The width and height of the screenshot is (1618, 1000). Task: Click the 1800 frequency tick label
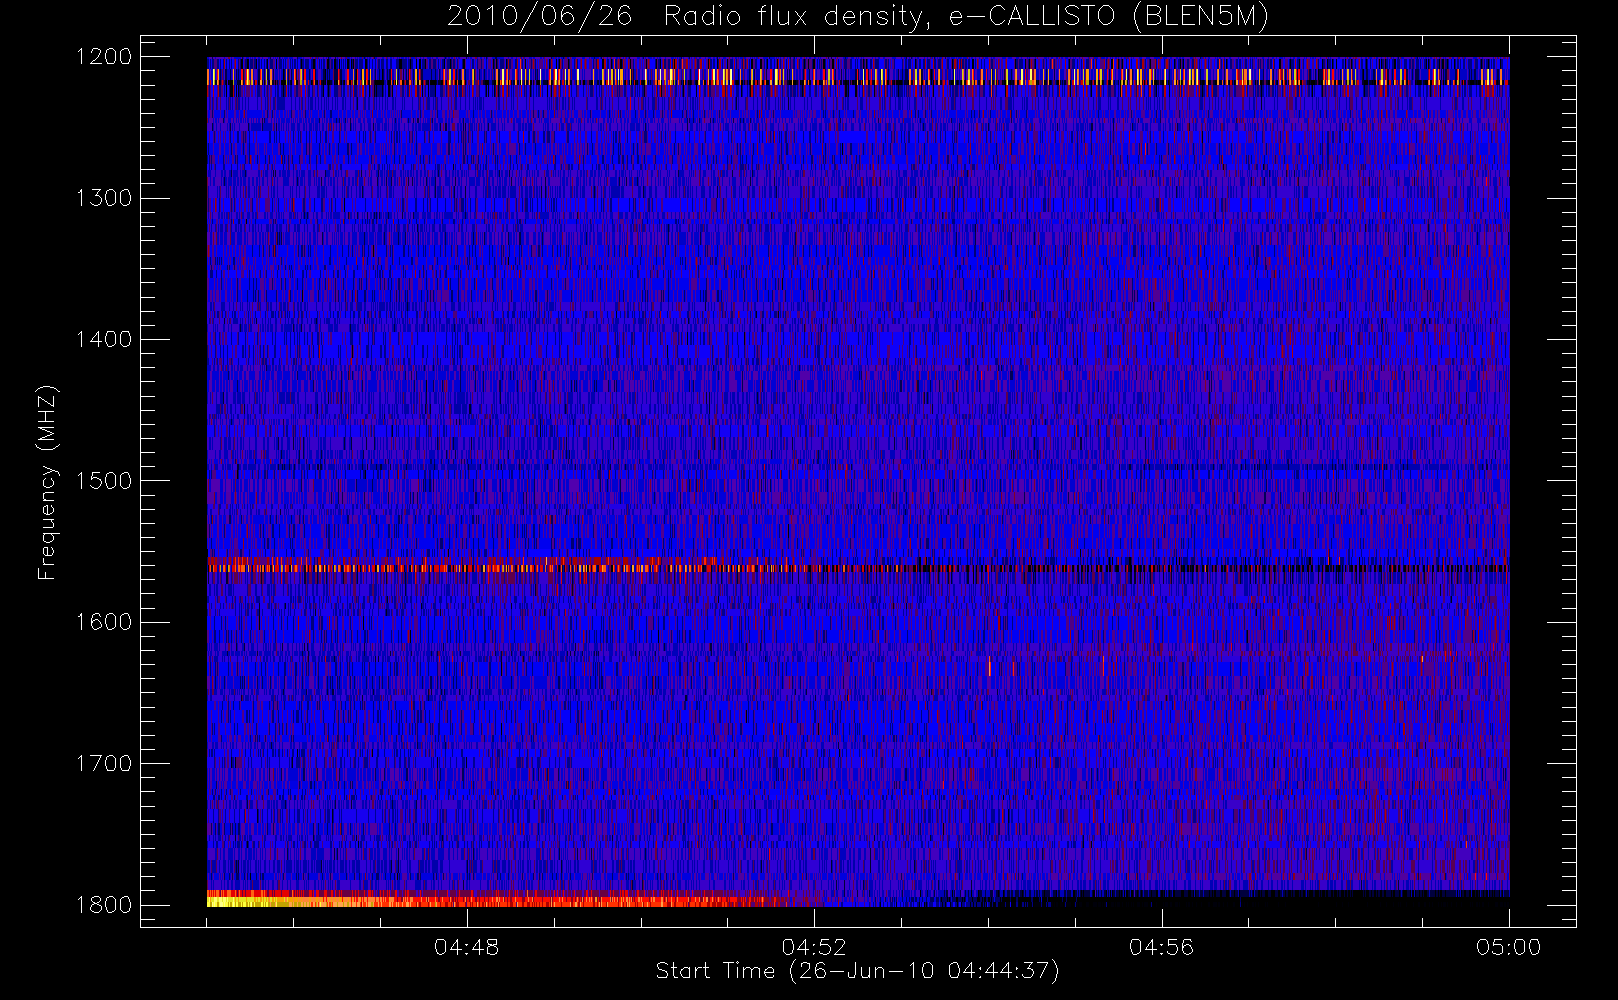[104, 905]
